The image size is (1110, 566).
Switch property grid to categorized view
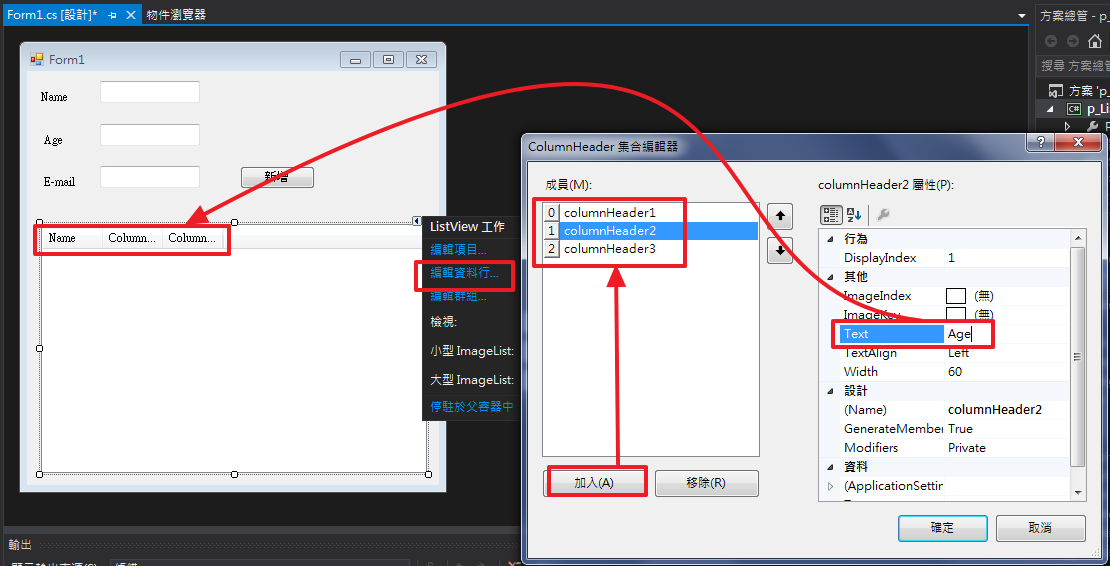coord(831,215)
